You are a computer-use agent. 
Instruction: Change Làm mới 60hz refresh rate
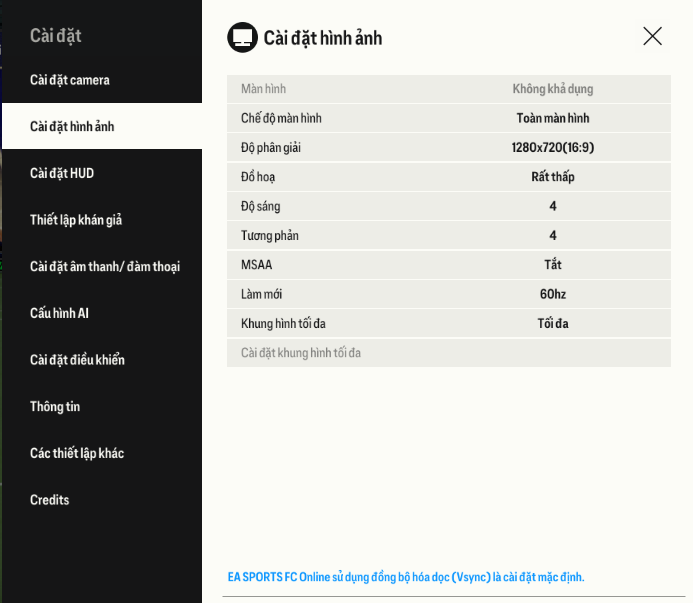pos(552,295)
